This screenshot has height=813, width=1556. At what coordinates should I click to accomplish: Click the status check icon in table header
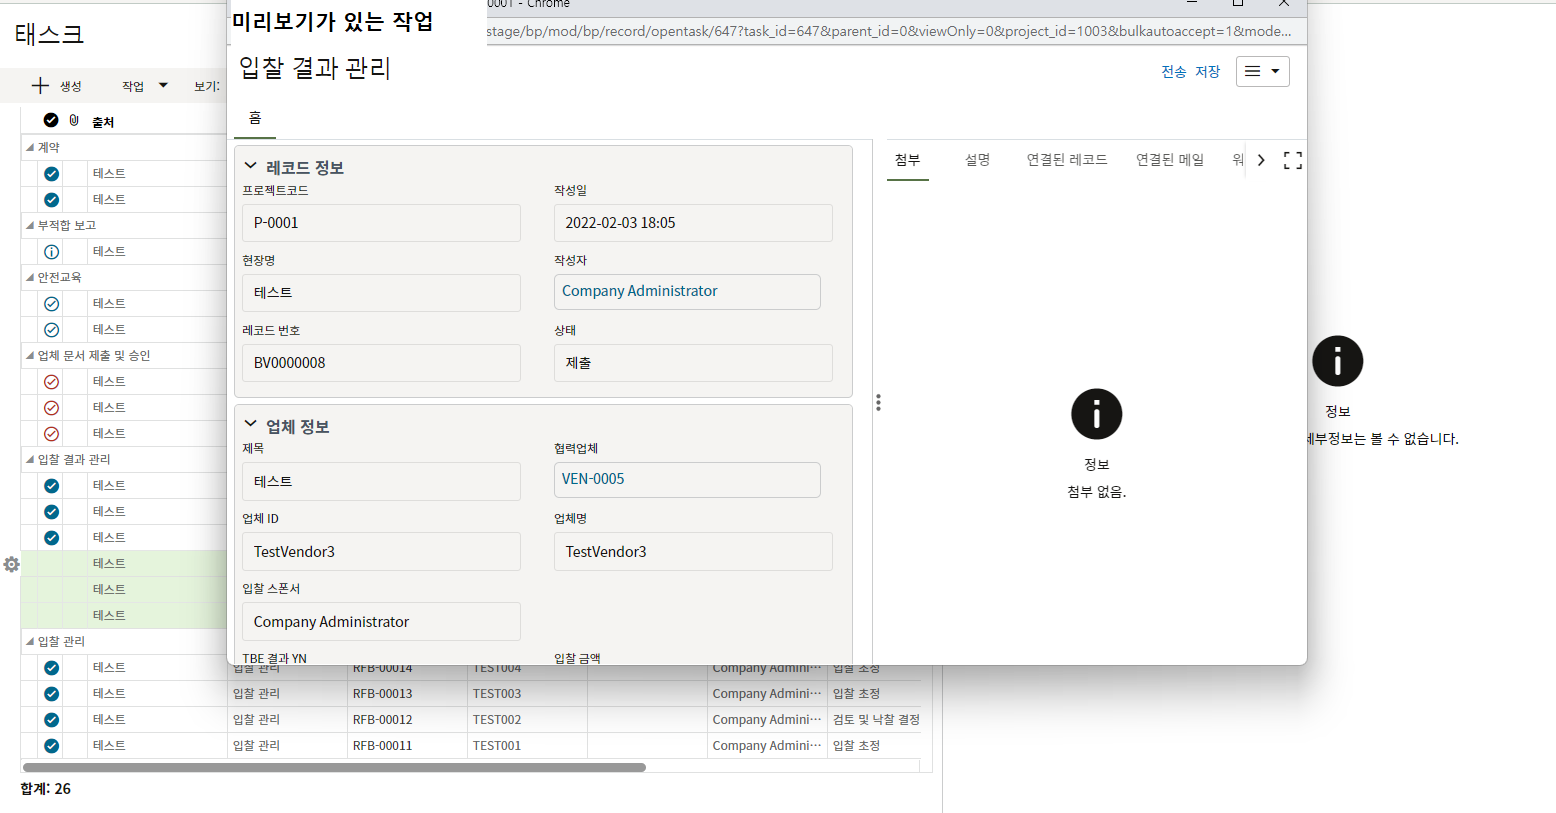(x=51, y=120)
